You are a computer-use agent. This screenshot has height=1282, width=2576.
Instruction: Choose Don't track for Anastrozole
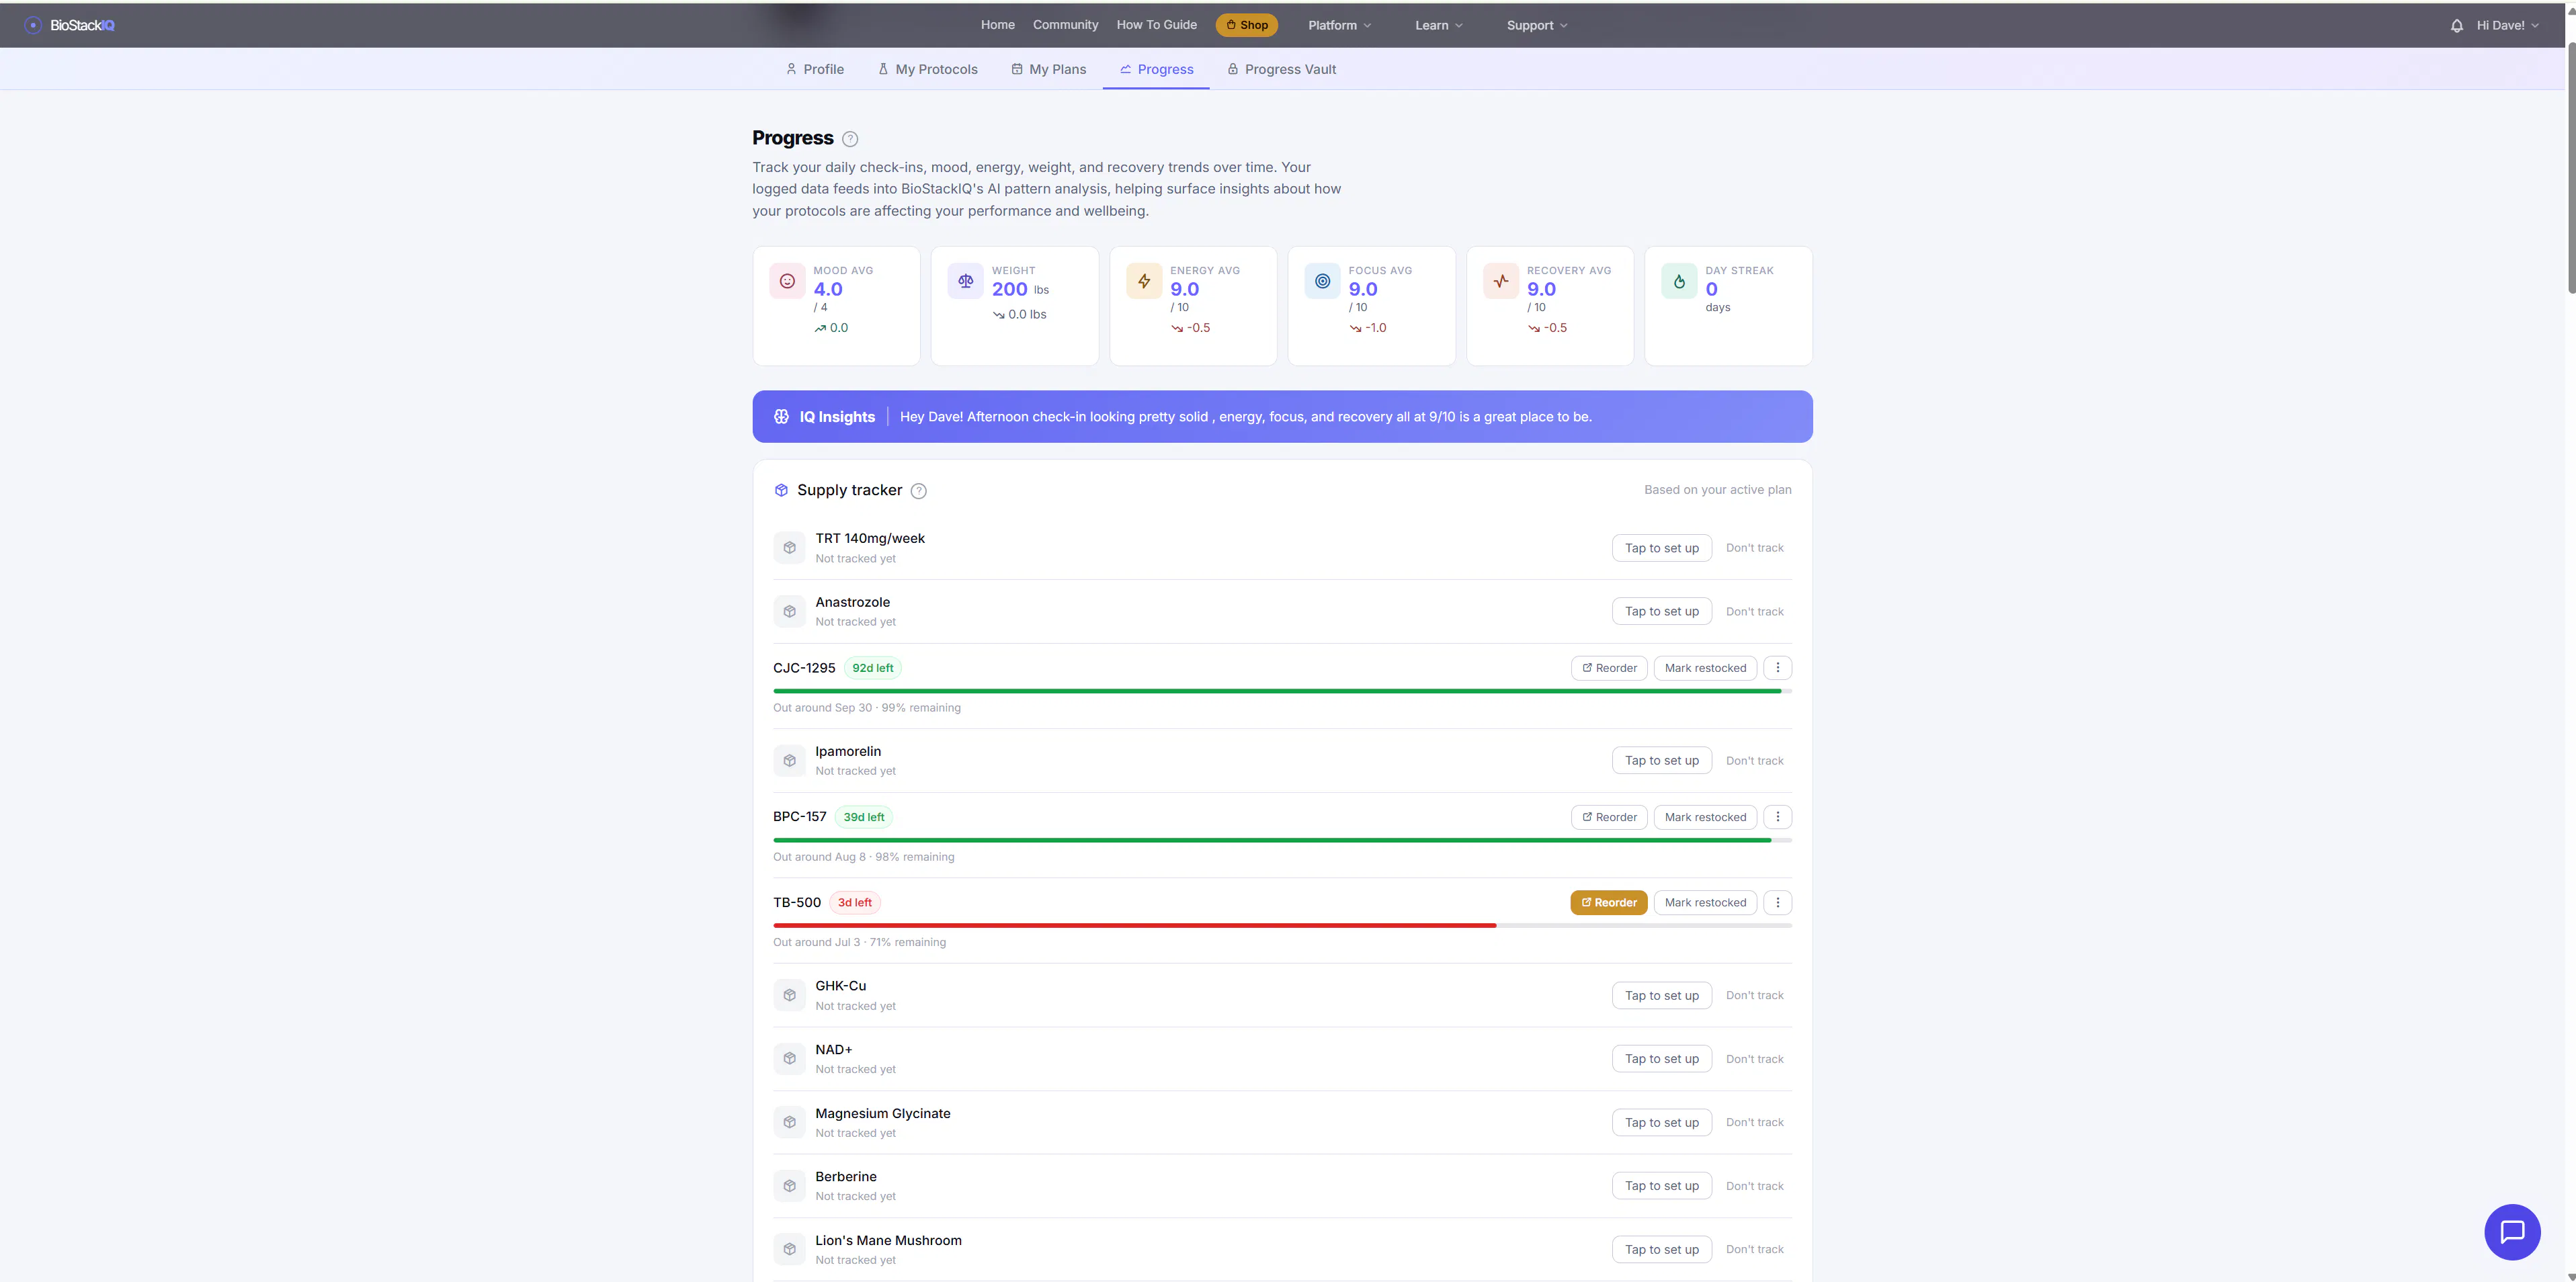click(x=1754, y=611)
